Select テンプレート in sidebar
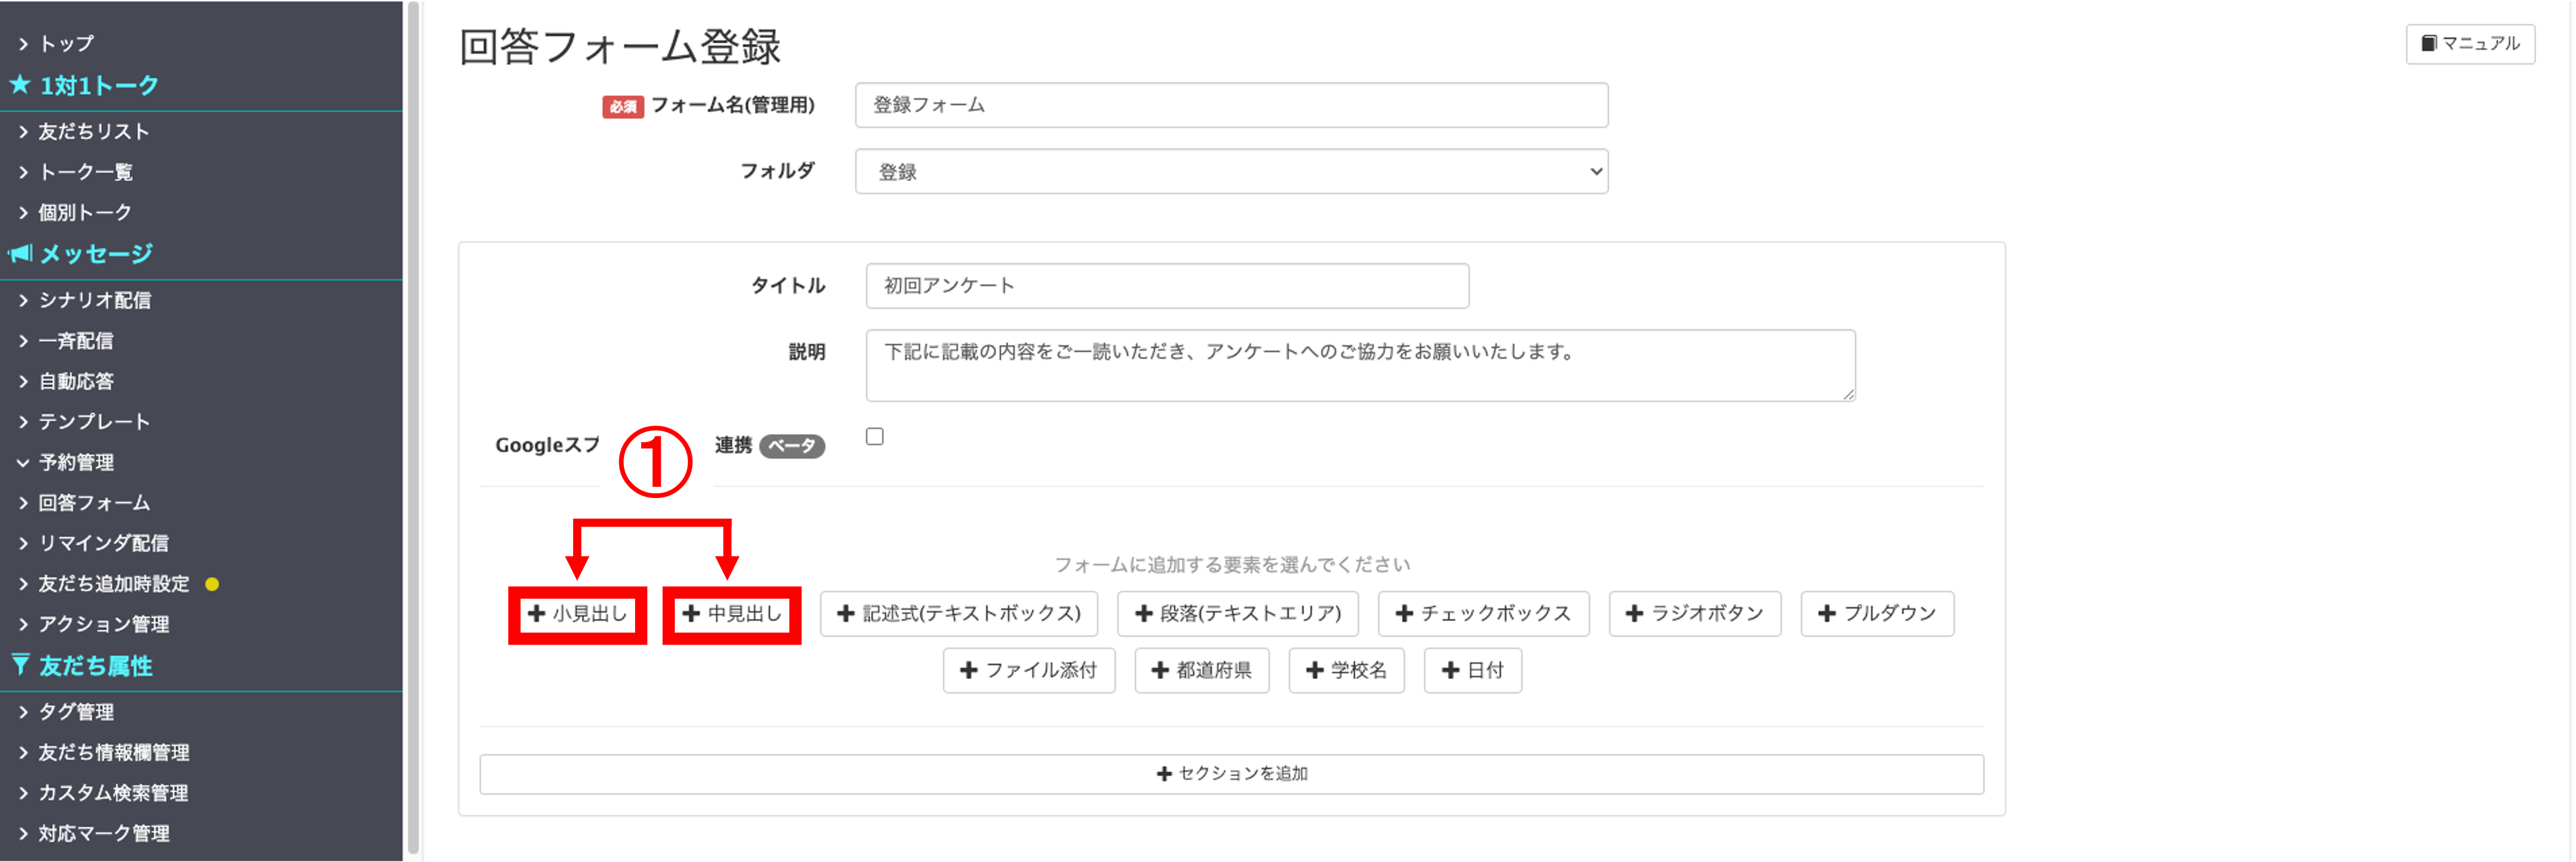The image size is (2576, 862). [94, 422]
